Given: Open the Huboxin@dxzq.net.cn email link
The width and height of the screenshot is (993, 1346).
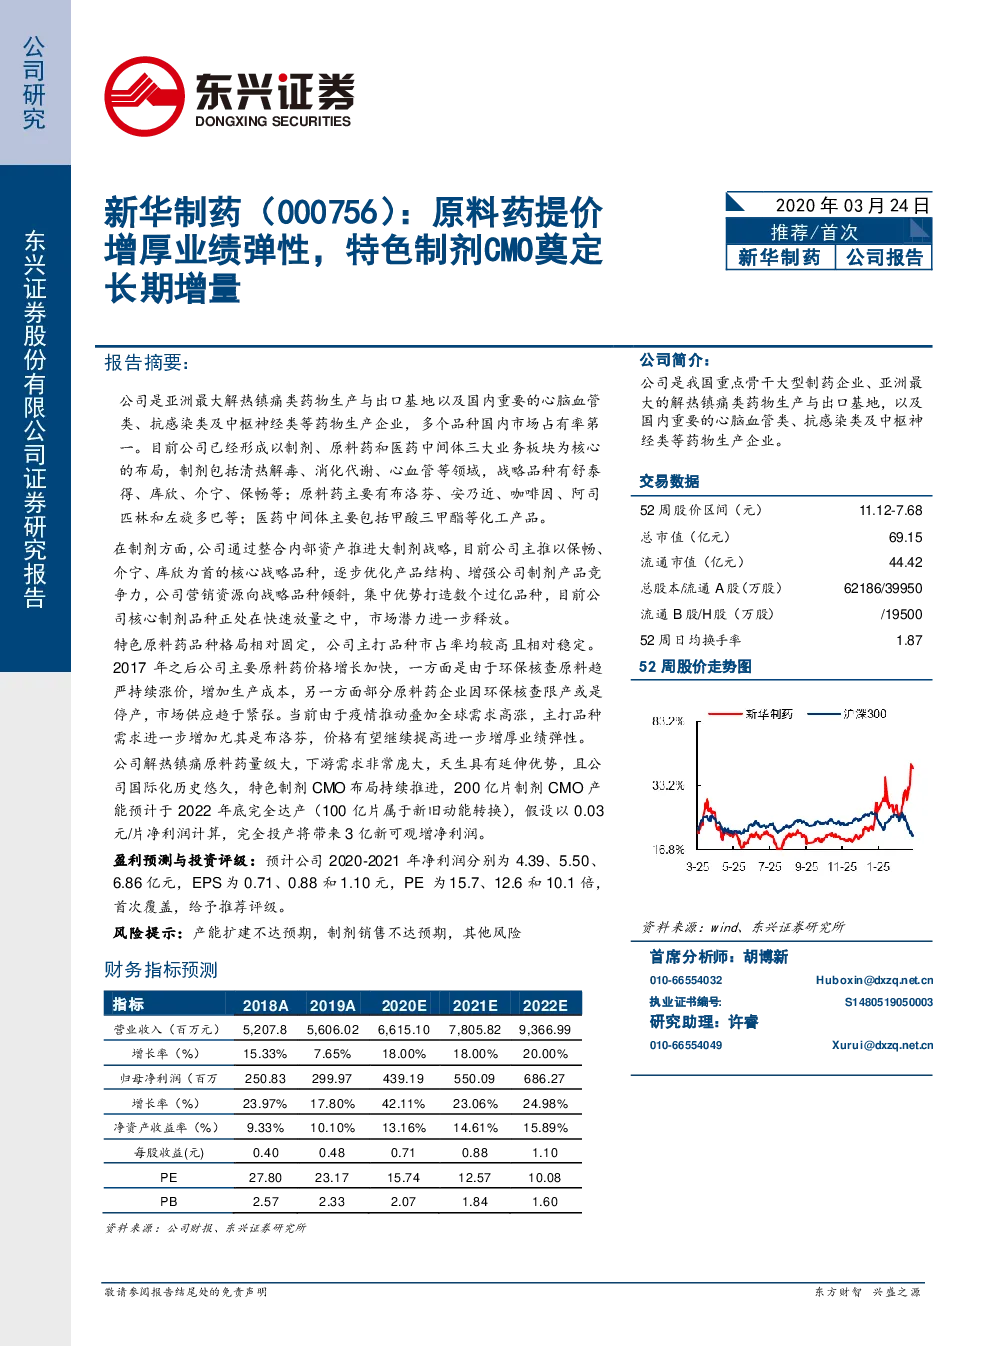Looking at the screenshot, I should point(874,980).
